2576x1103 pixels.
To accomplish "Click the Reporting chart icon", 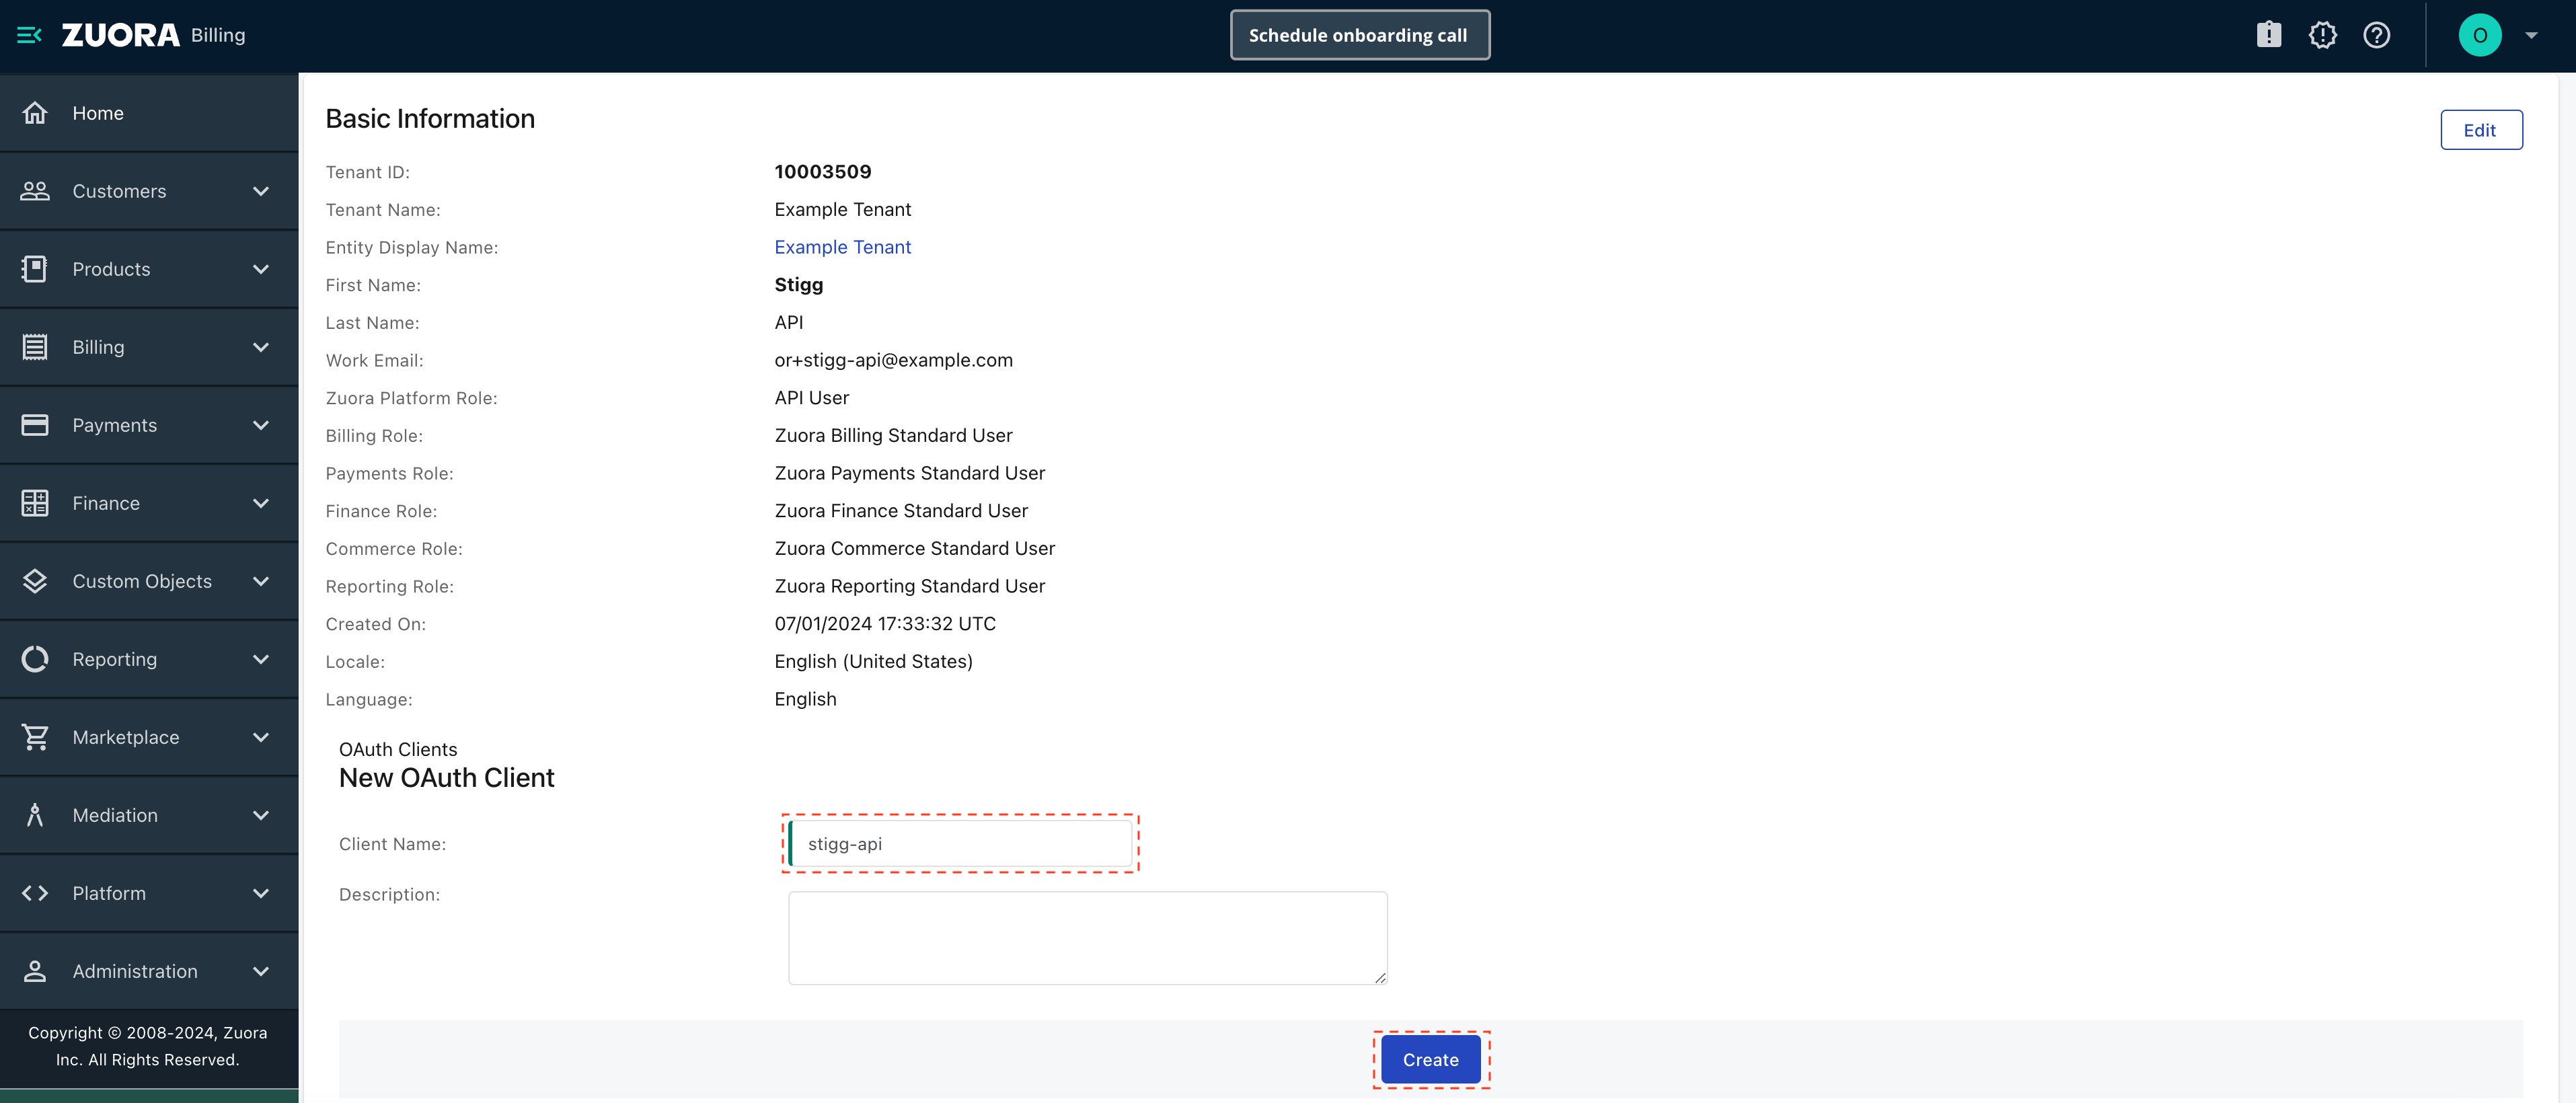I will point(35,659).
